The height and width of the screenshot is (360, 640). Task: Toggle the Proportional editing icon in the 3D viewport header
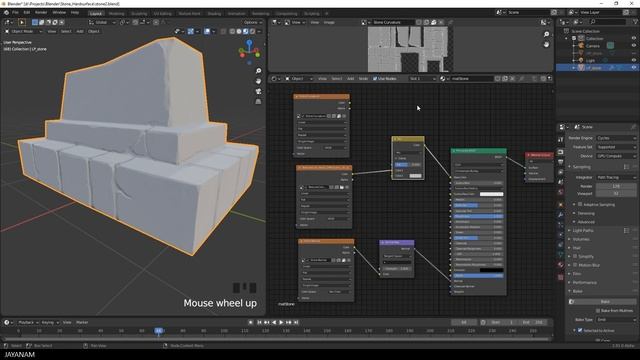coord(156,22)
